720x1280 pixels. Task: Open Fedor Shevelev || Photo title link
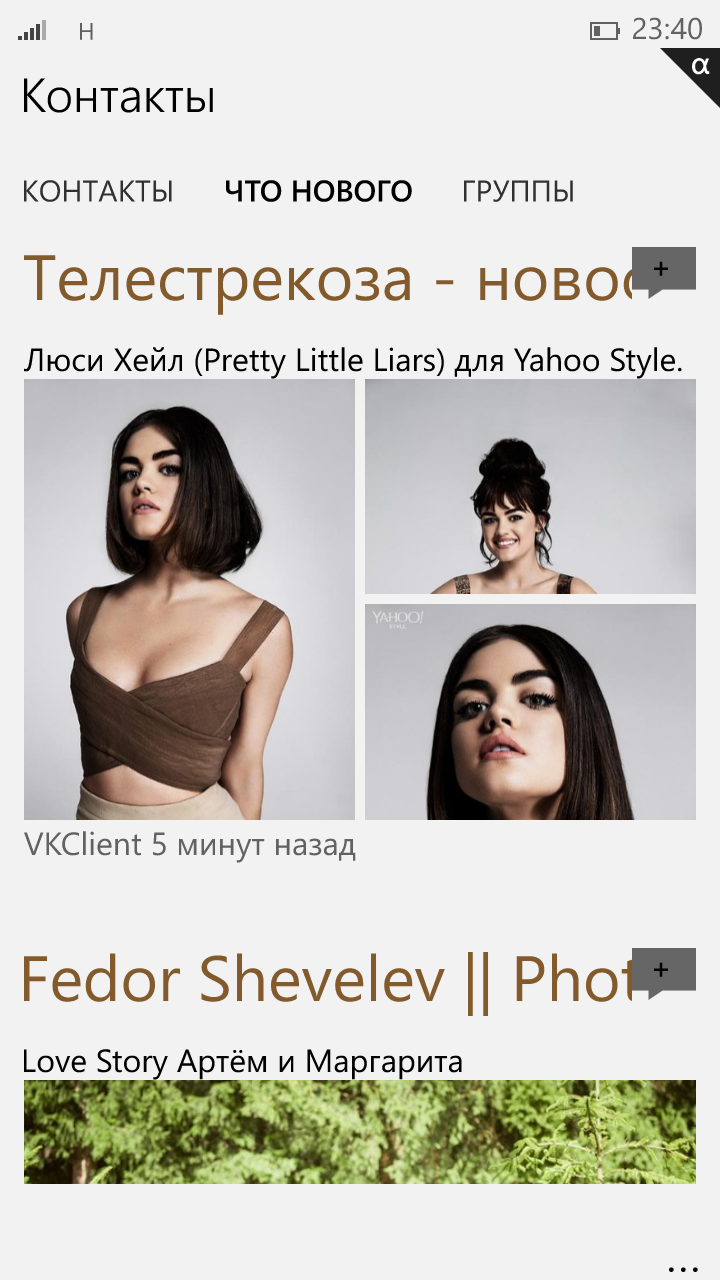pos(328,980)
